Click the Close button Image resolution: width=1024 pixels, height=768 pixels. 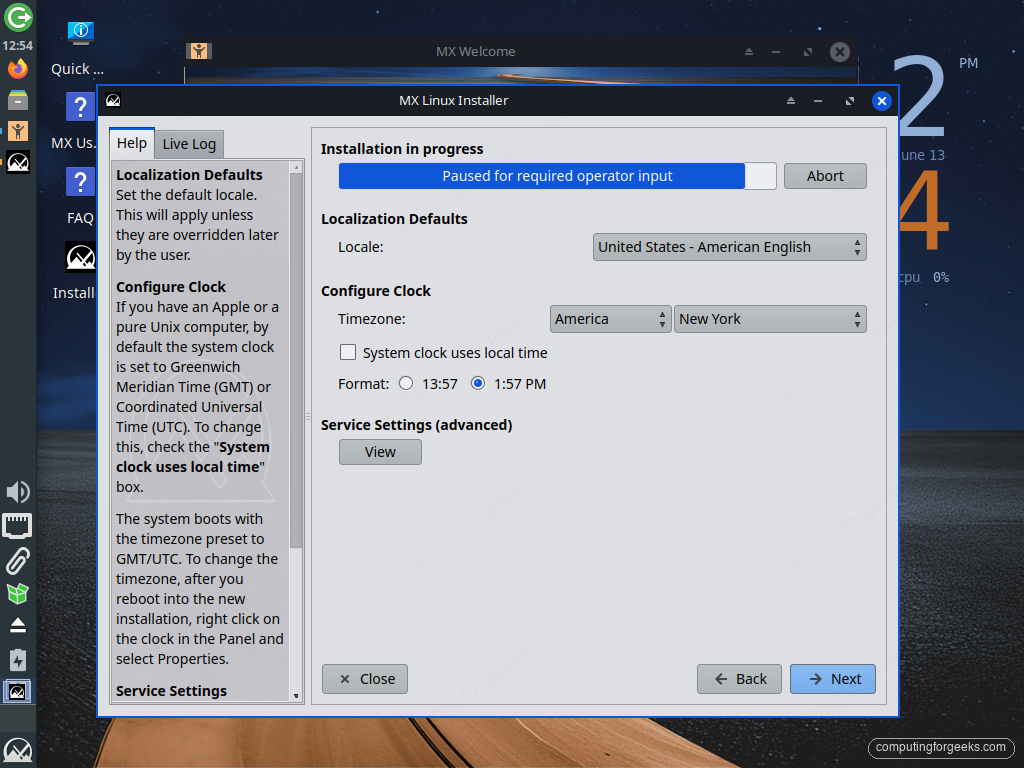365,679
